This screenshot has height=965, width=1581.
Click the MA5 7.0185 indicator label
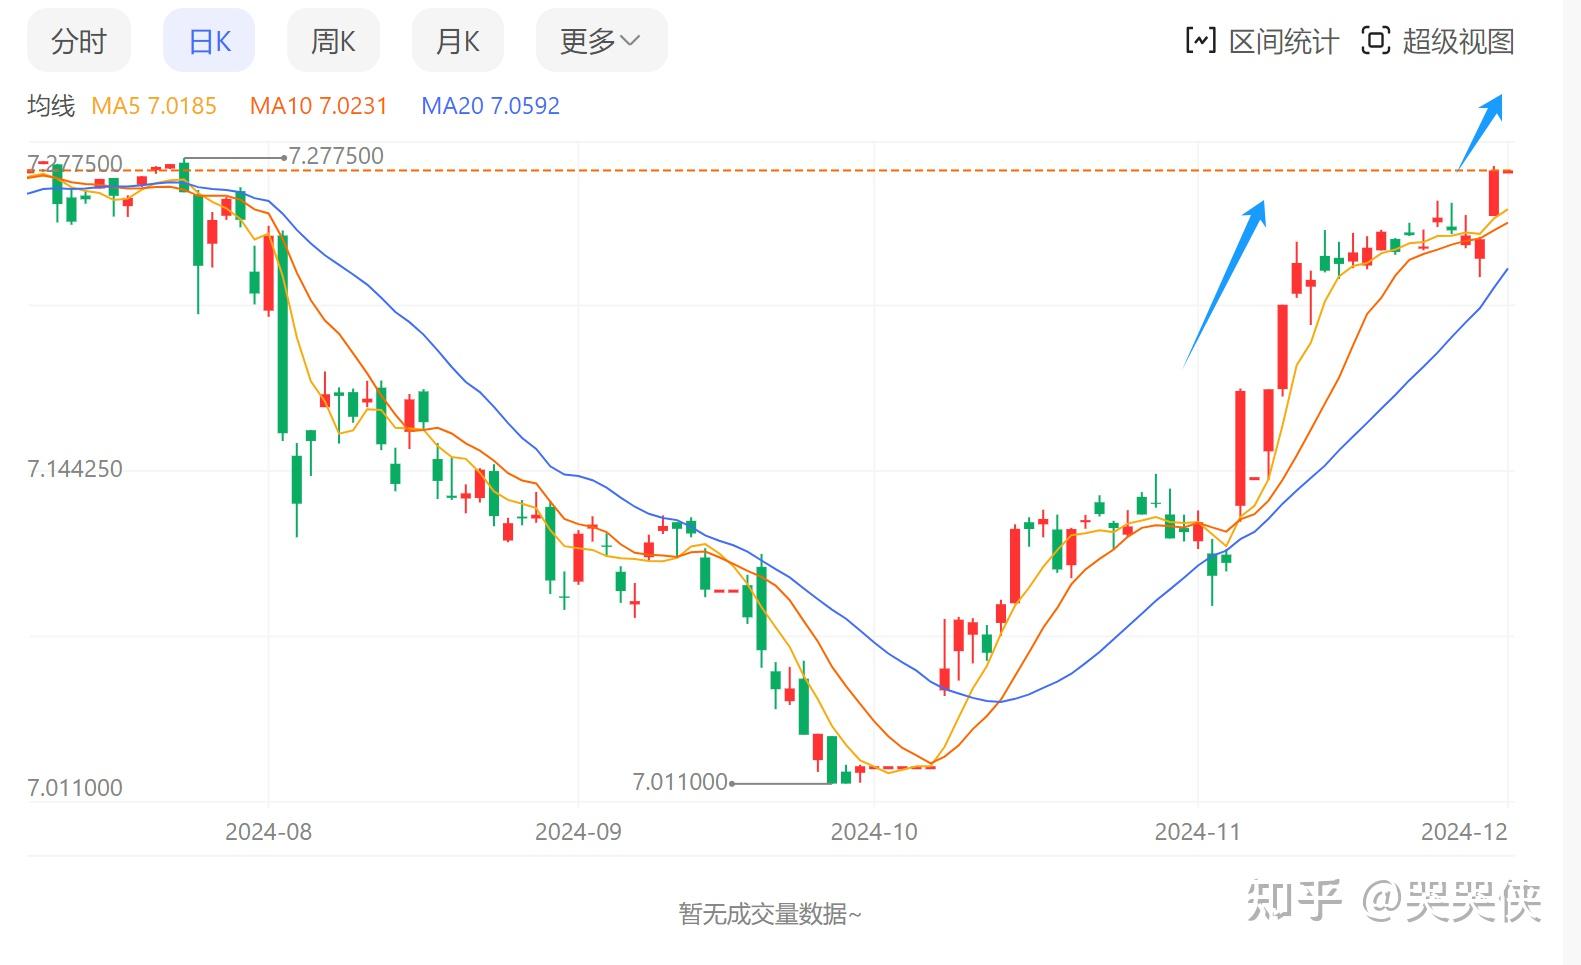coord(154,106)
